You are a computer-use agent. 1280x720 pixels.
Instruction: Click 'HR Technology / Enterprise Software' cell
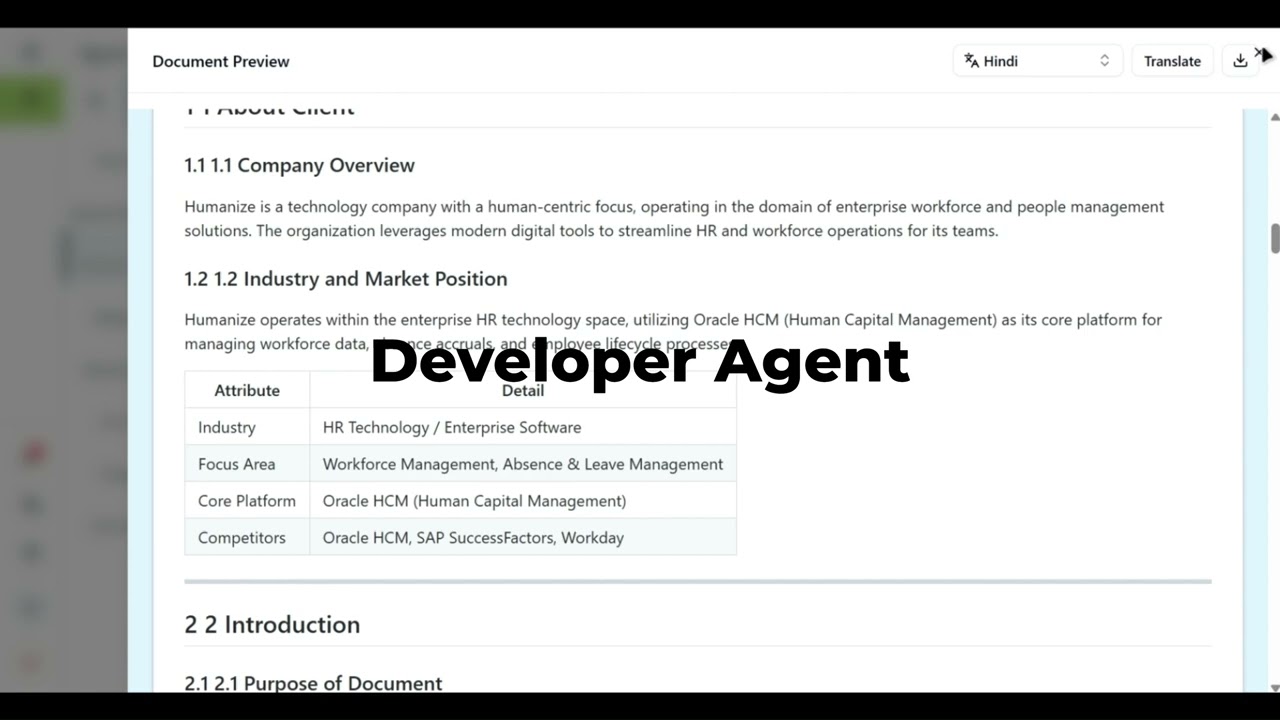click(523, 427)
